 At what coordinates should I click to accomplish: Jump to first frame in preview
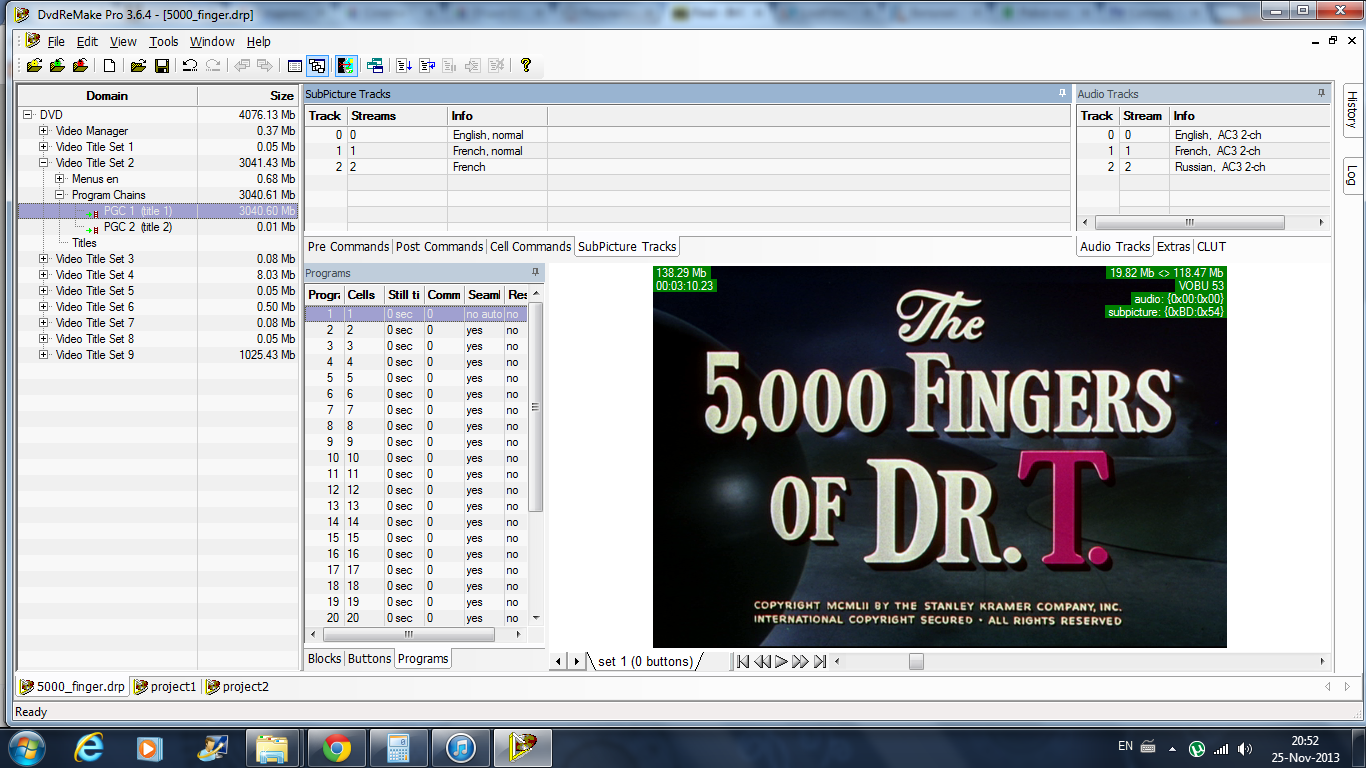[743, 661]
